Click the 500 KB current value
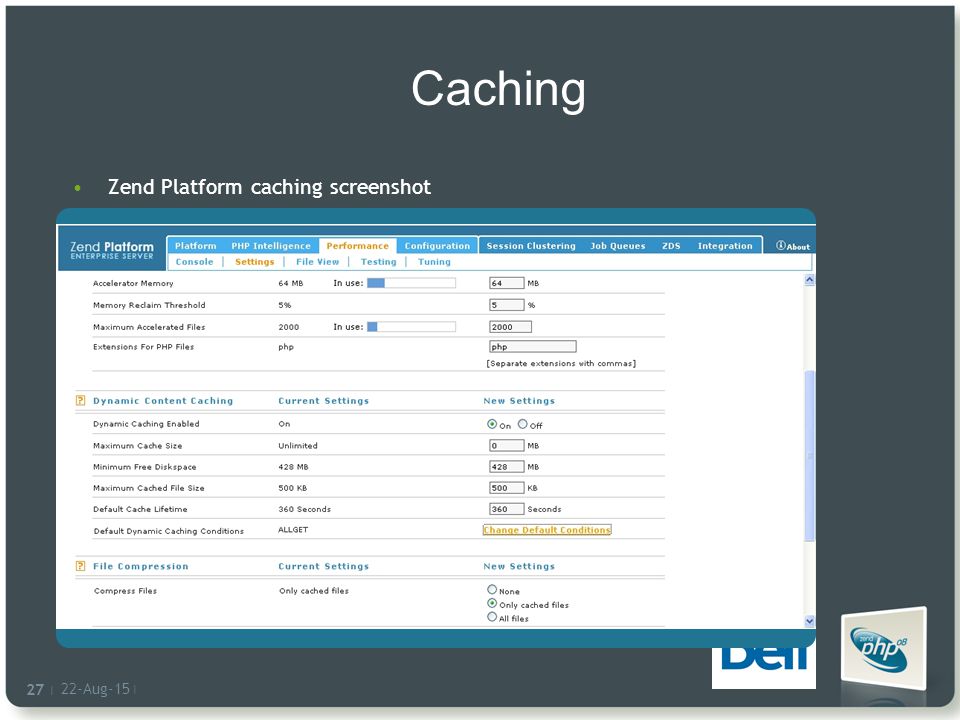Viewport: 960px width, 720px height. point(292,488)
